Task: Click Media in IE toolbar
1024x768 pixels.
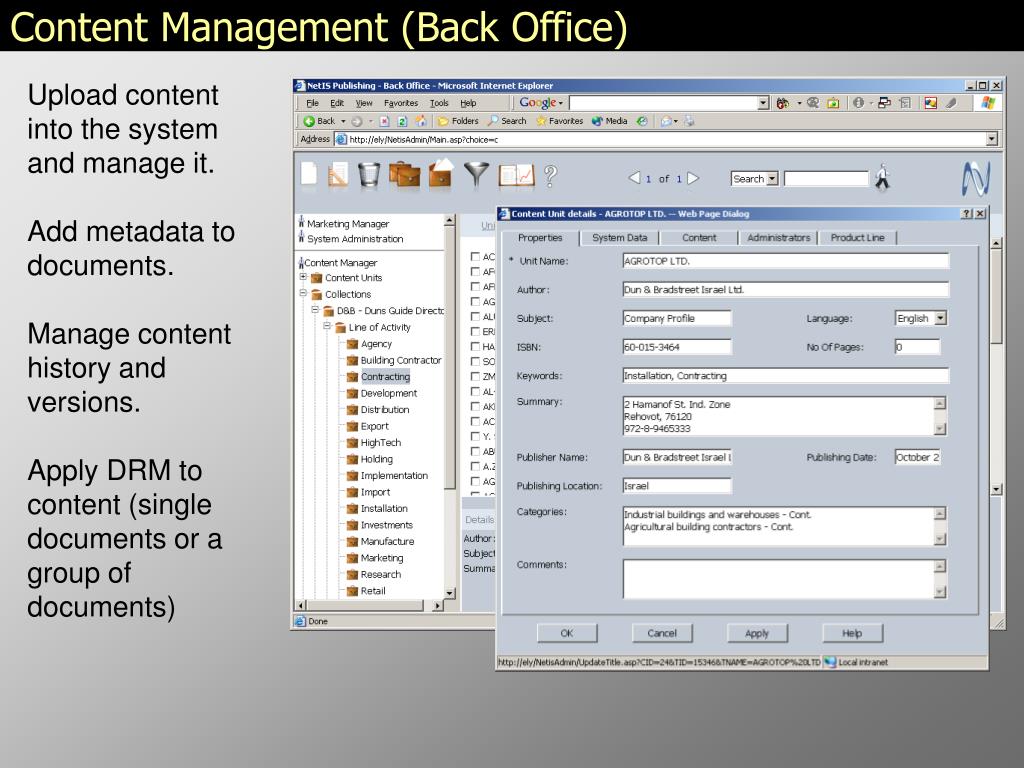Action: coord(609,121)
